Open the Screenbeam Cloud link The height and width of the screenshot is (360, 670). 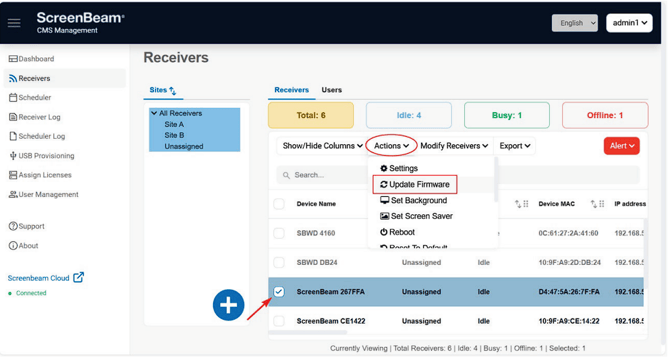click(38, 278)
